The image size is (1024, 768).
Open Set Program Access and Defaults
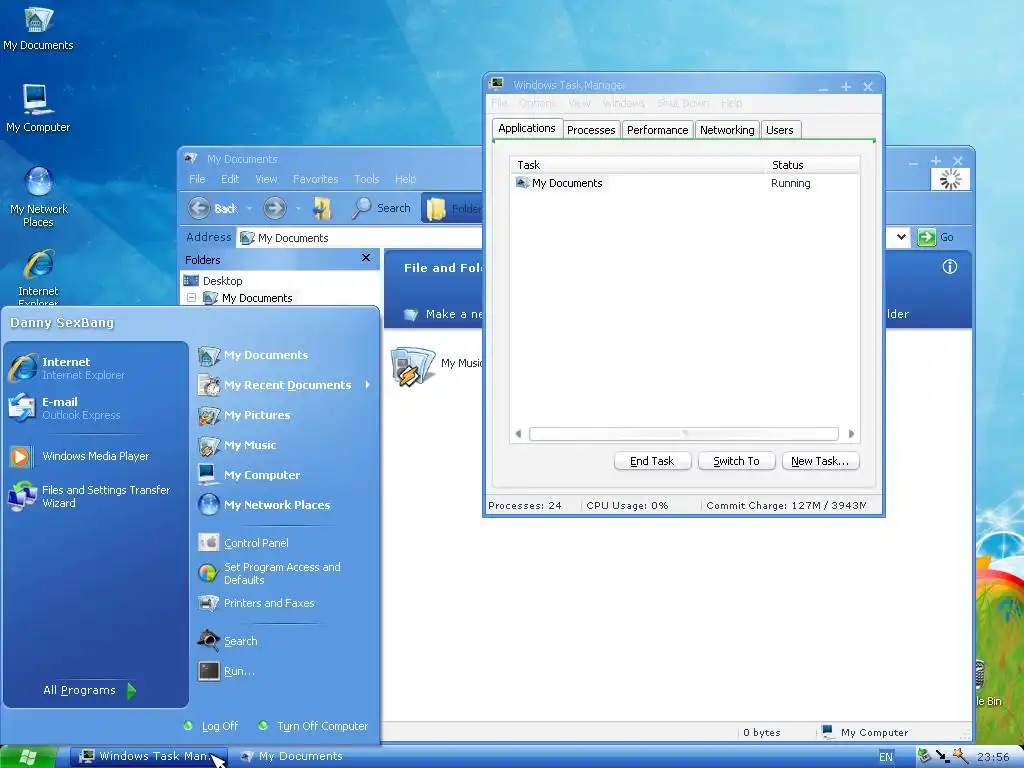pos(270,573)
